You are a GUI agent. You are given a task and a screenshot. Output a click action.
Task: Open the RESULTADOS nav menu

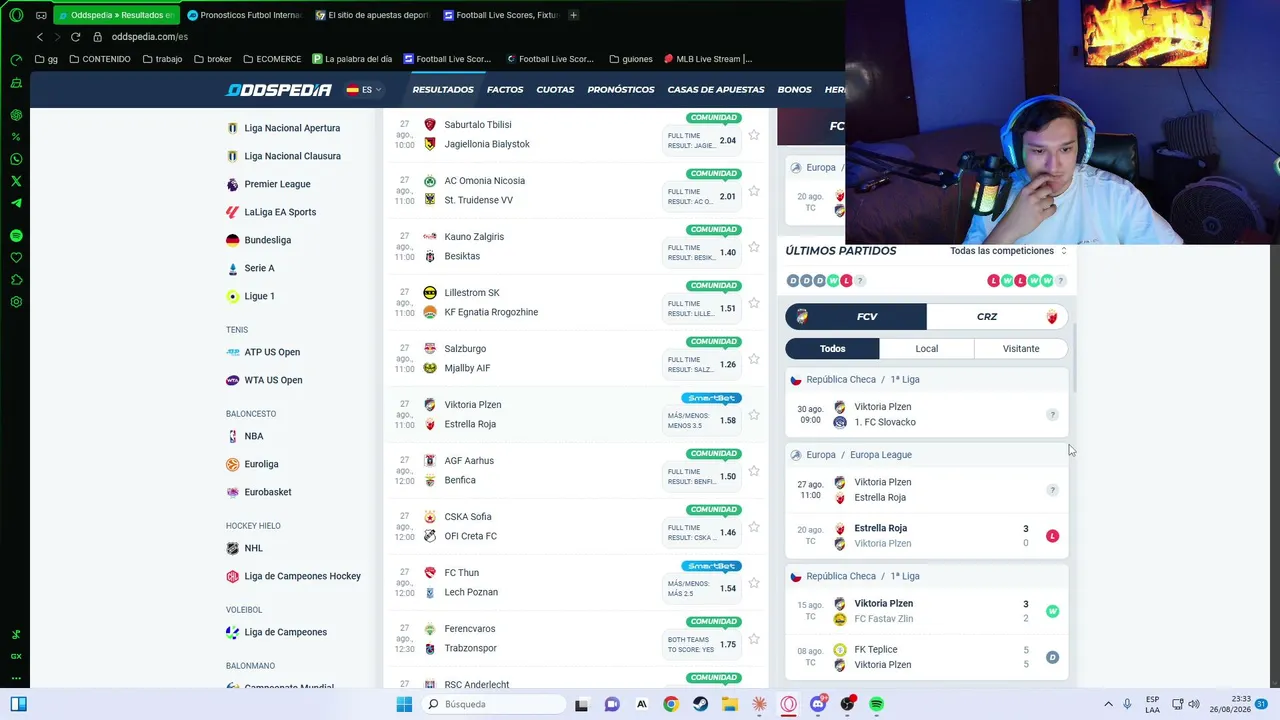click(443, 90)
